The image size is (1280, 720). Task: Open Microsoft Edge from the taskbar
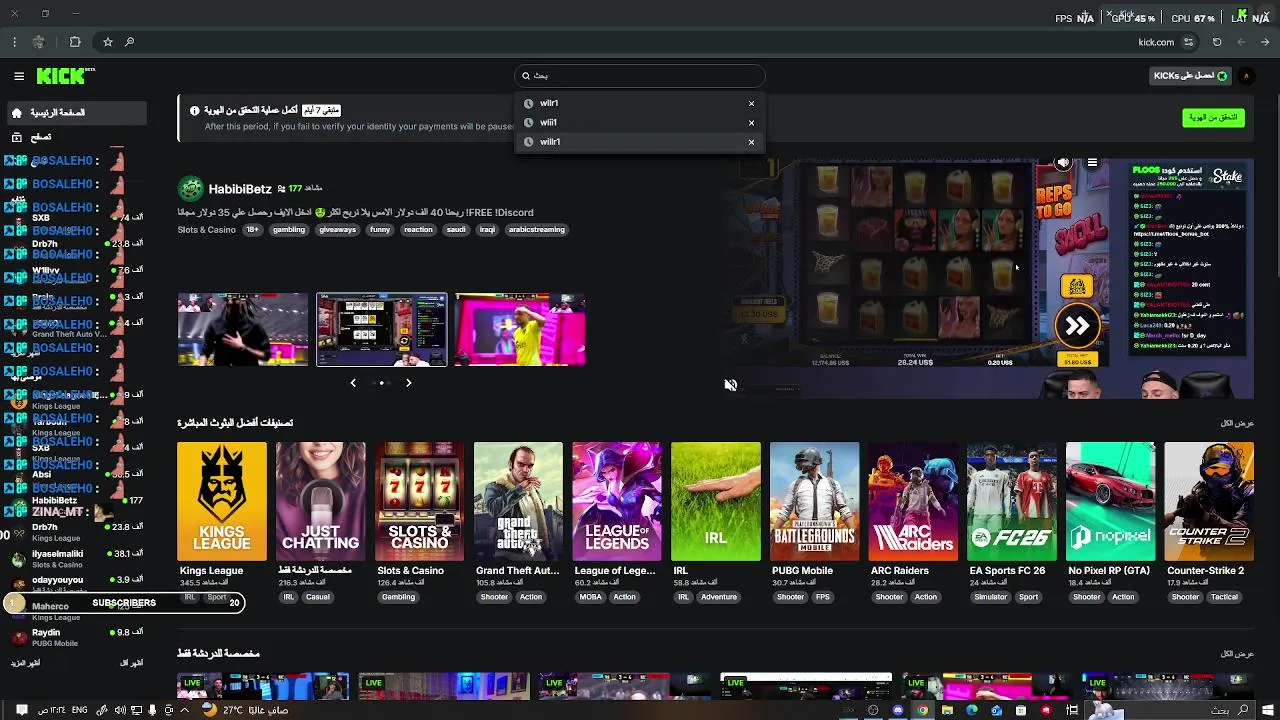coord(971,710)
